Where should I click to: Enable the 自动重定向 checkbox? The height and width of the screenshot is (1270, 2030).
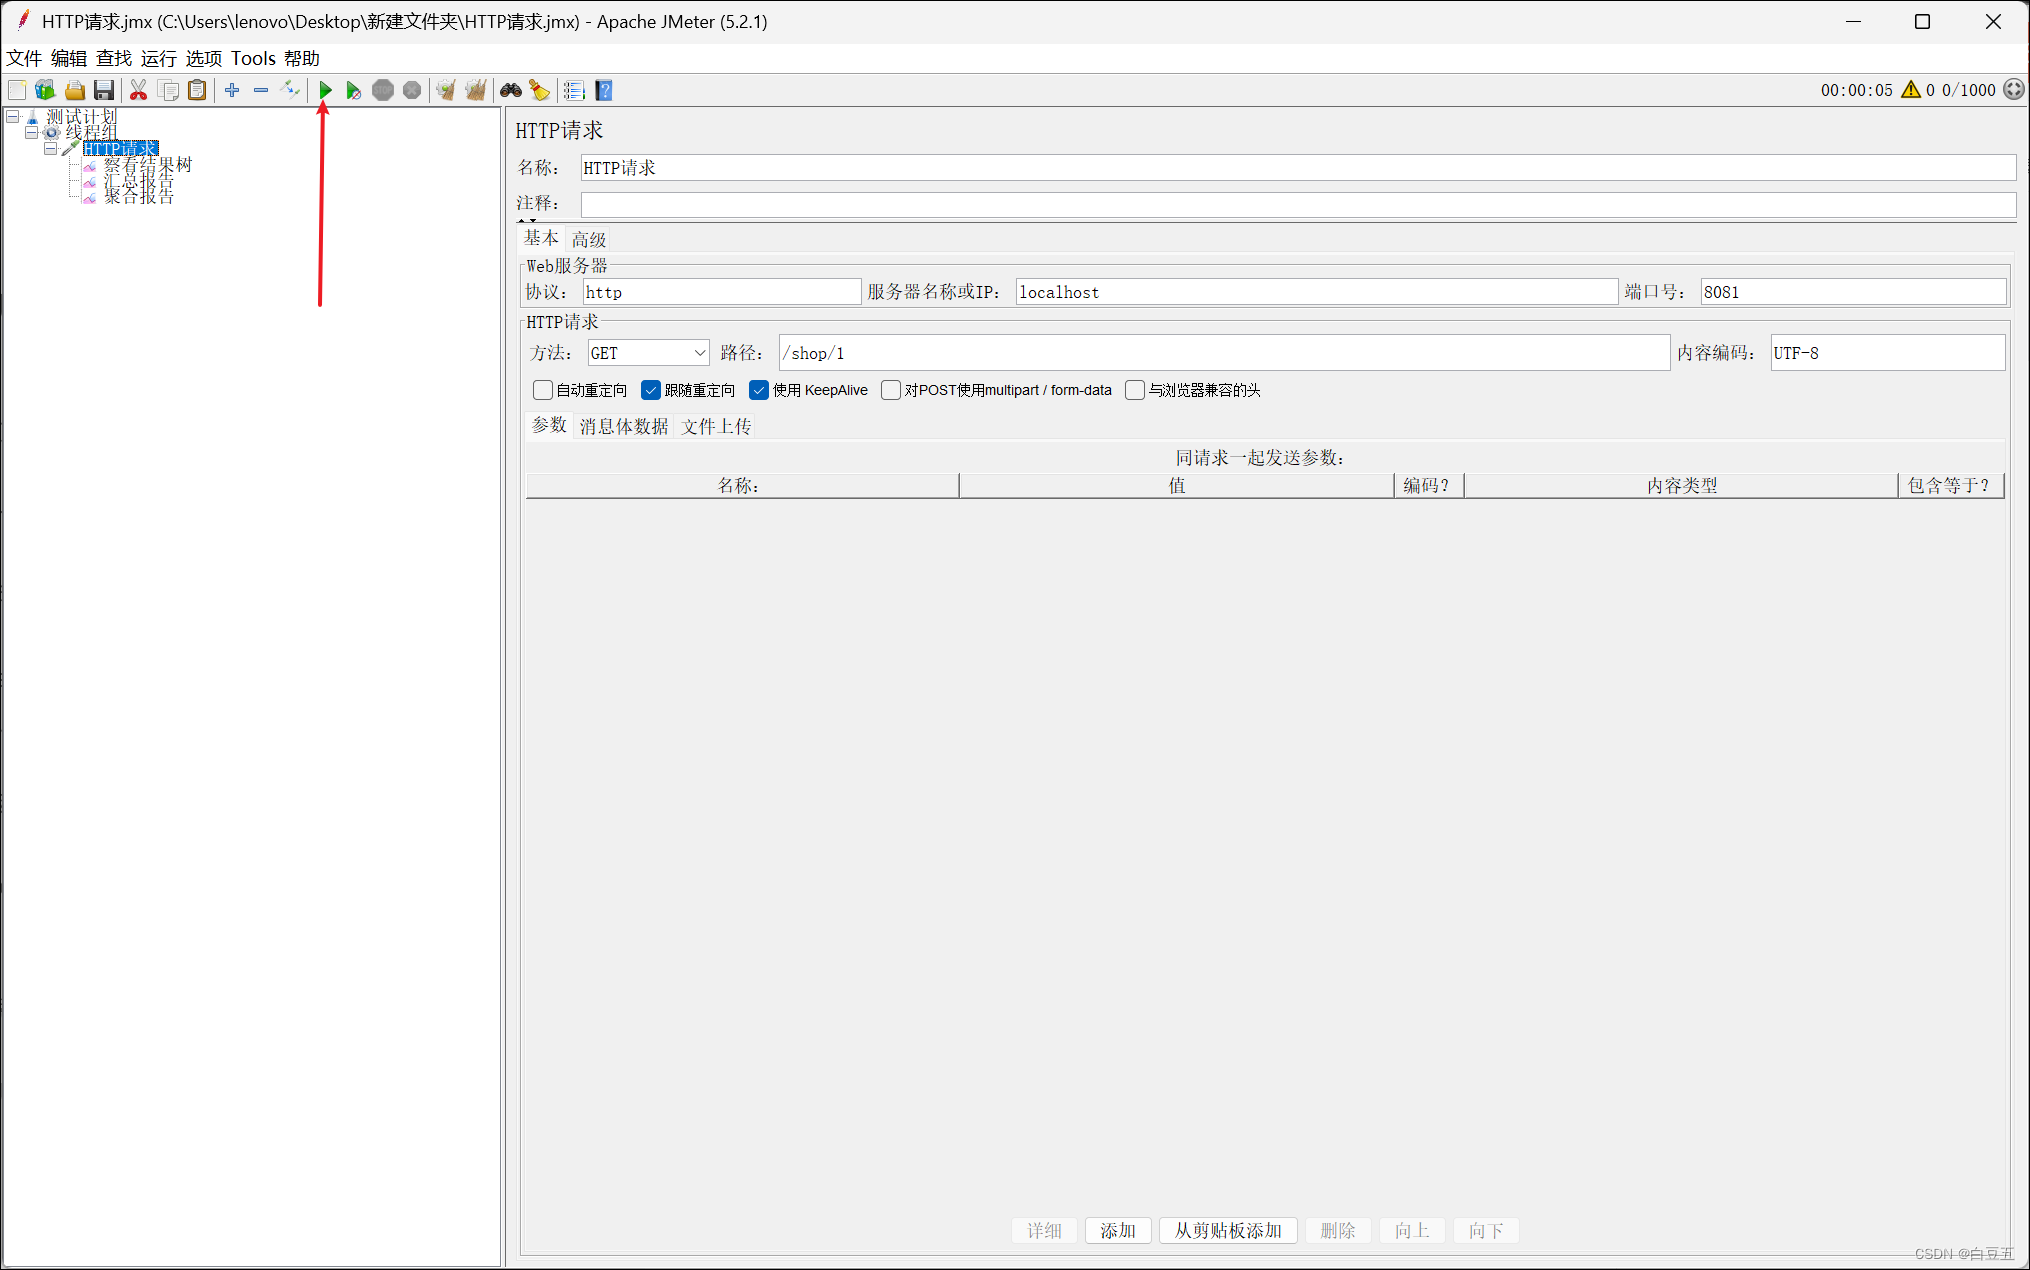(x=543, y=390)
